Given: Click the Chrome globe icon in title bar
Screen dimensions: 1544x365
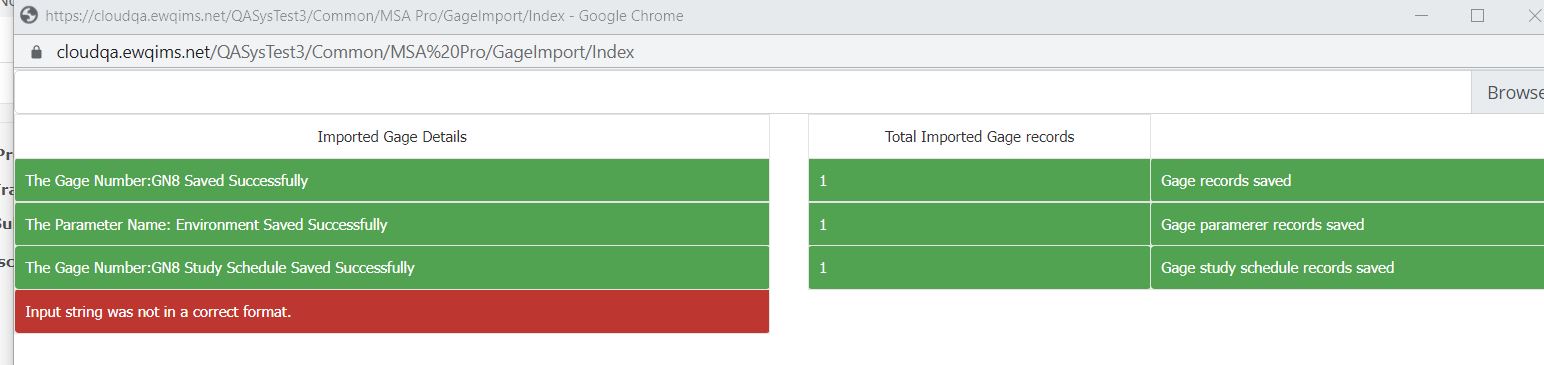Looking at the screenshot, I should tap(29, 16).
